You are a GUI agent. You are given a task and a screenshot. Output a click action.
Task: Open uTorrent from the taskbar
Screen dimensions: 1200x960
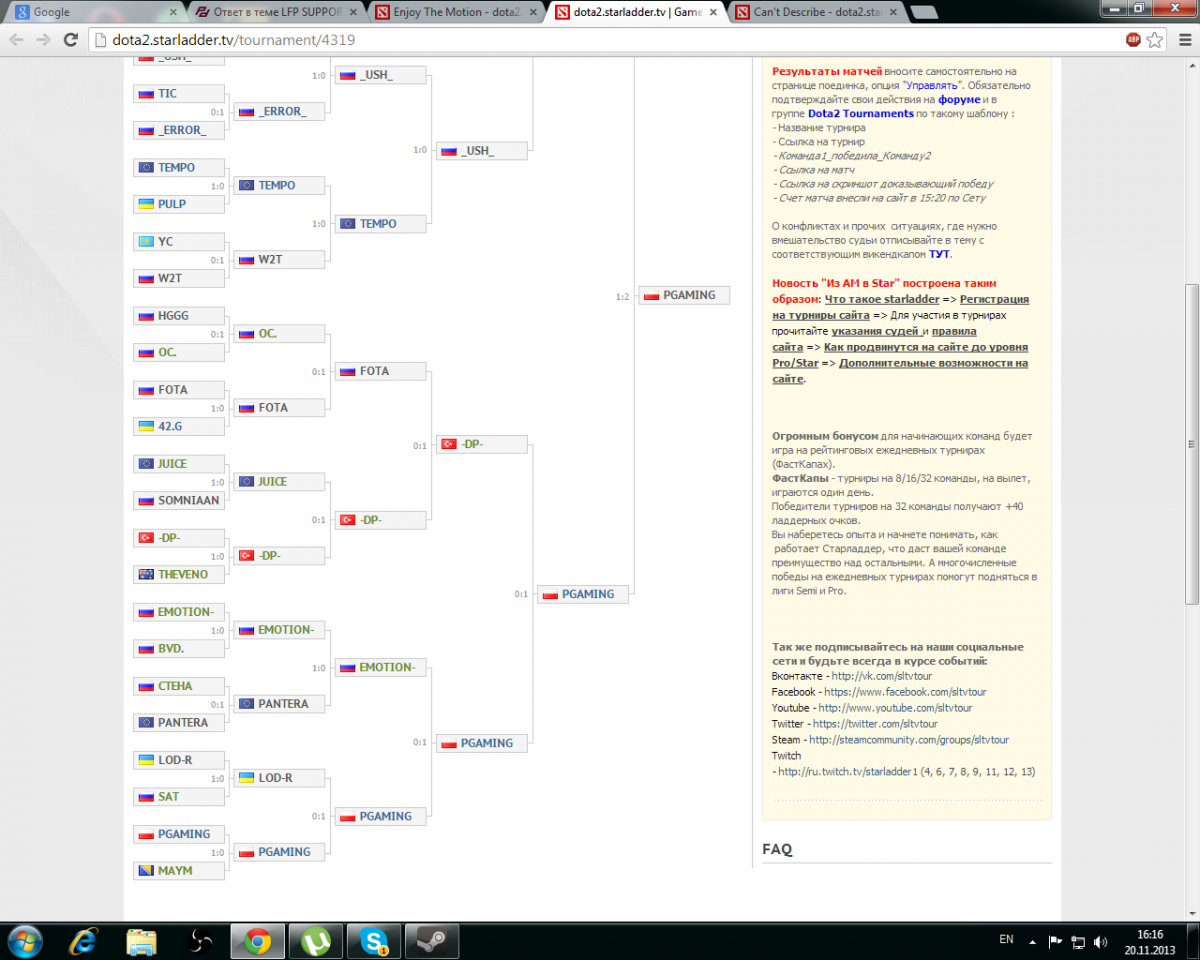click(317, 941)
